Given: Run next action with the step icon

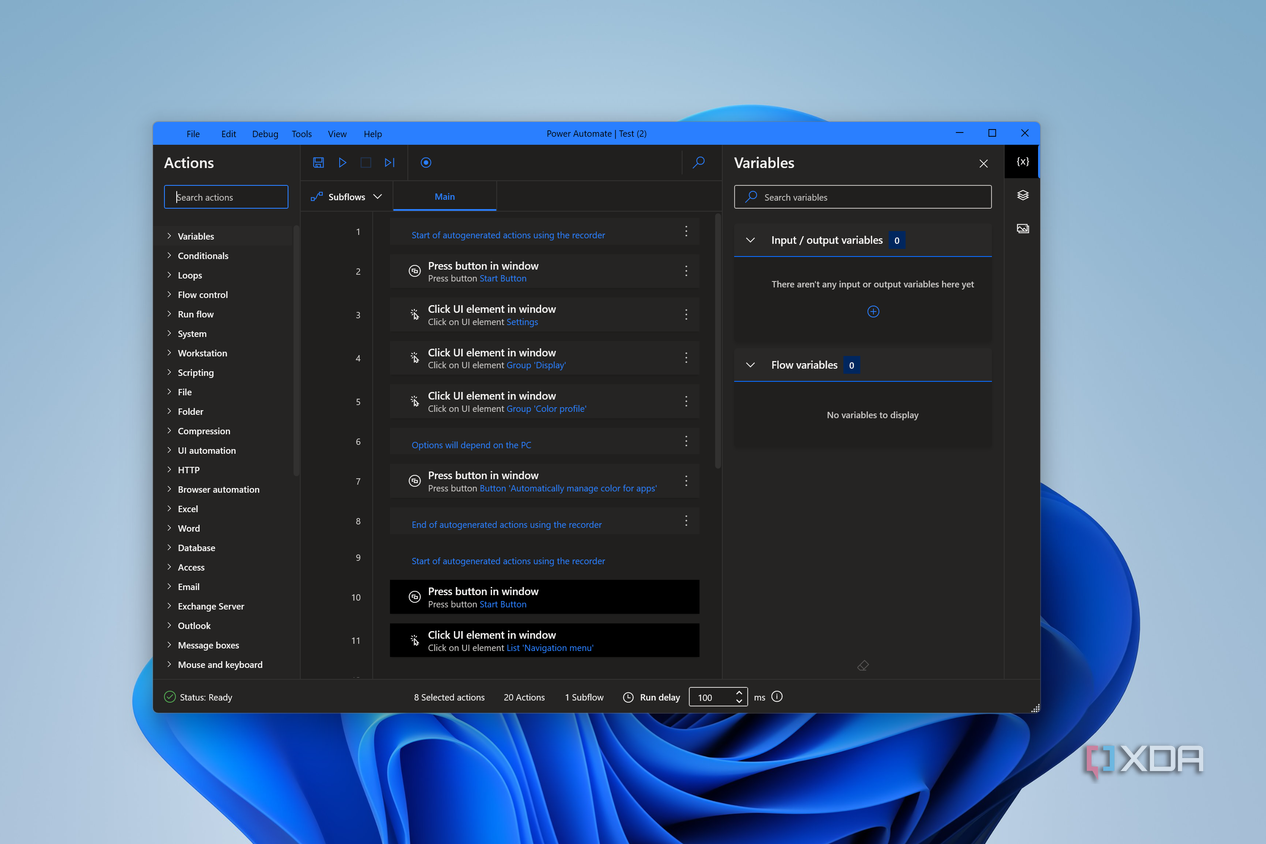Looking at the screenshot, I should (390, 162).
